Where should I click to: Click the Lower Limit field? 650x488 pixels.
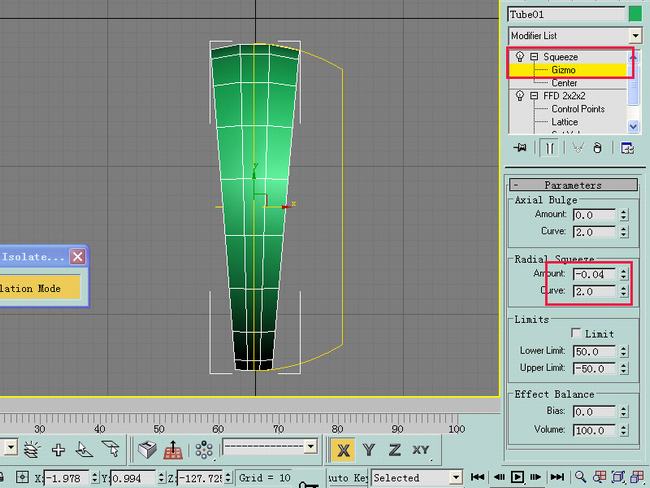click(594, 352)
